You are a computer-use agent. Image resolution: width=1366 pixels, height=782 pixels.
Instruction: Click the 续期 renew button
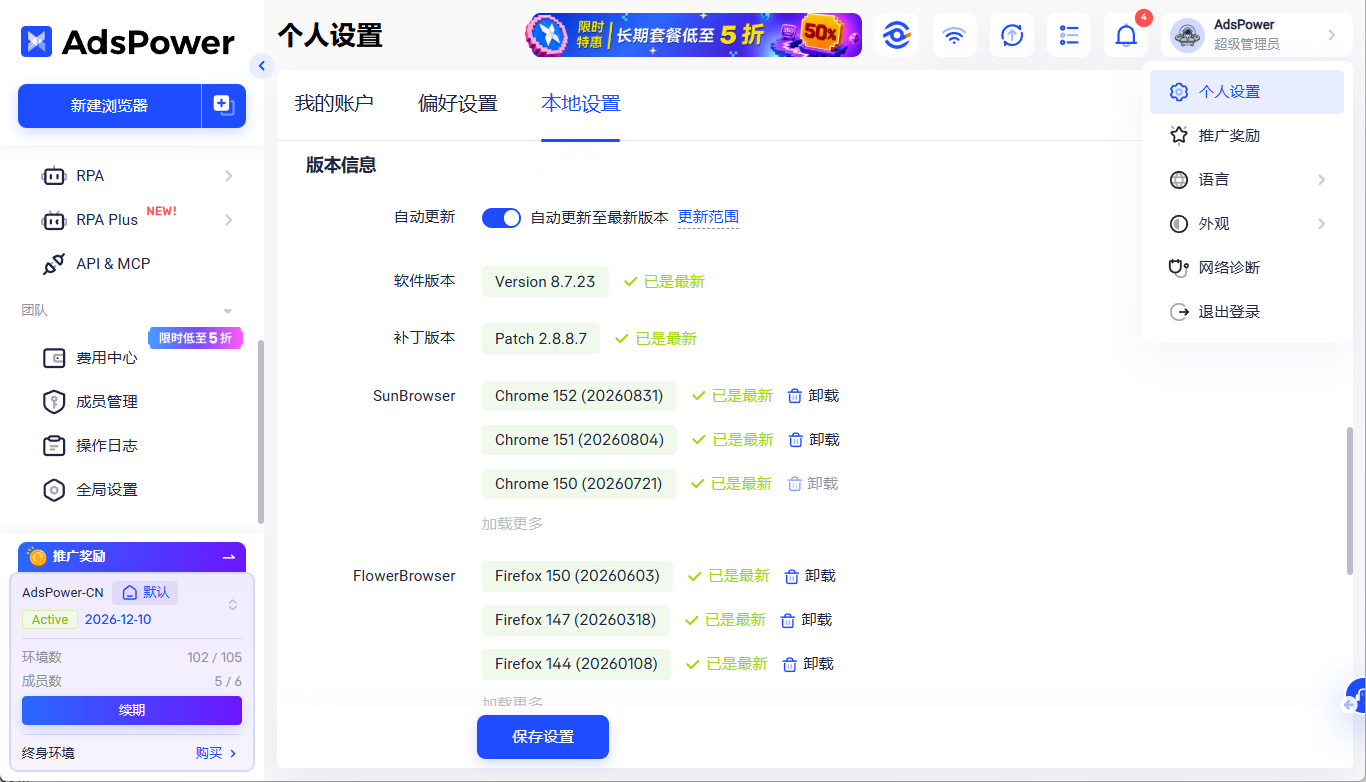132,710
